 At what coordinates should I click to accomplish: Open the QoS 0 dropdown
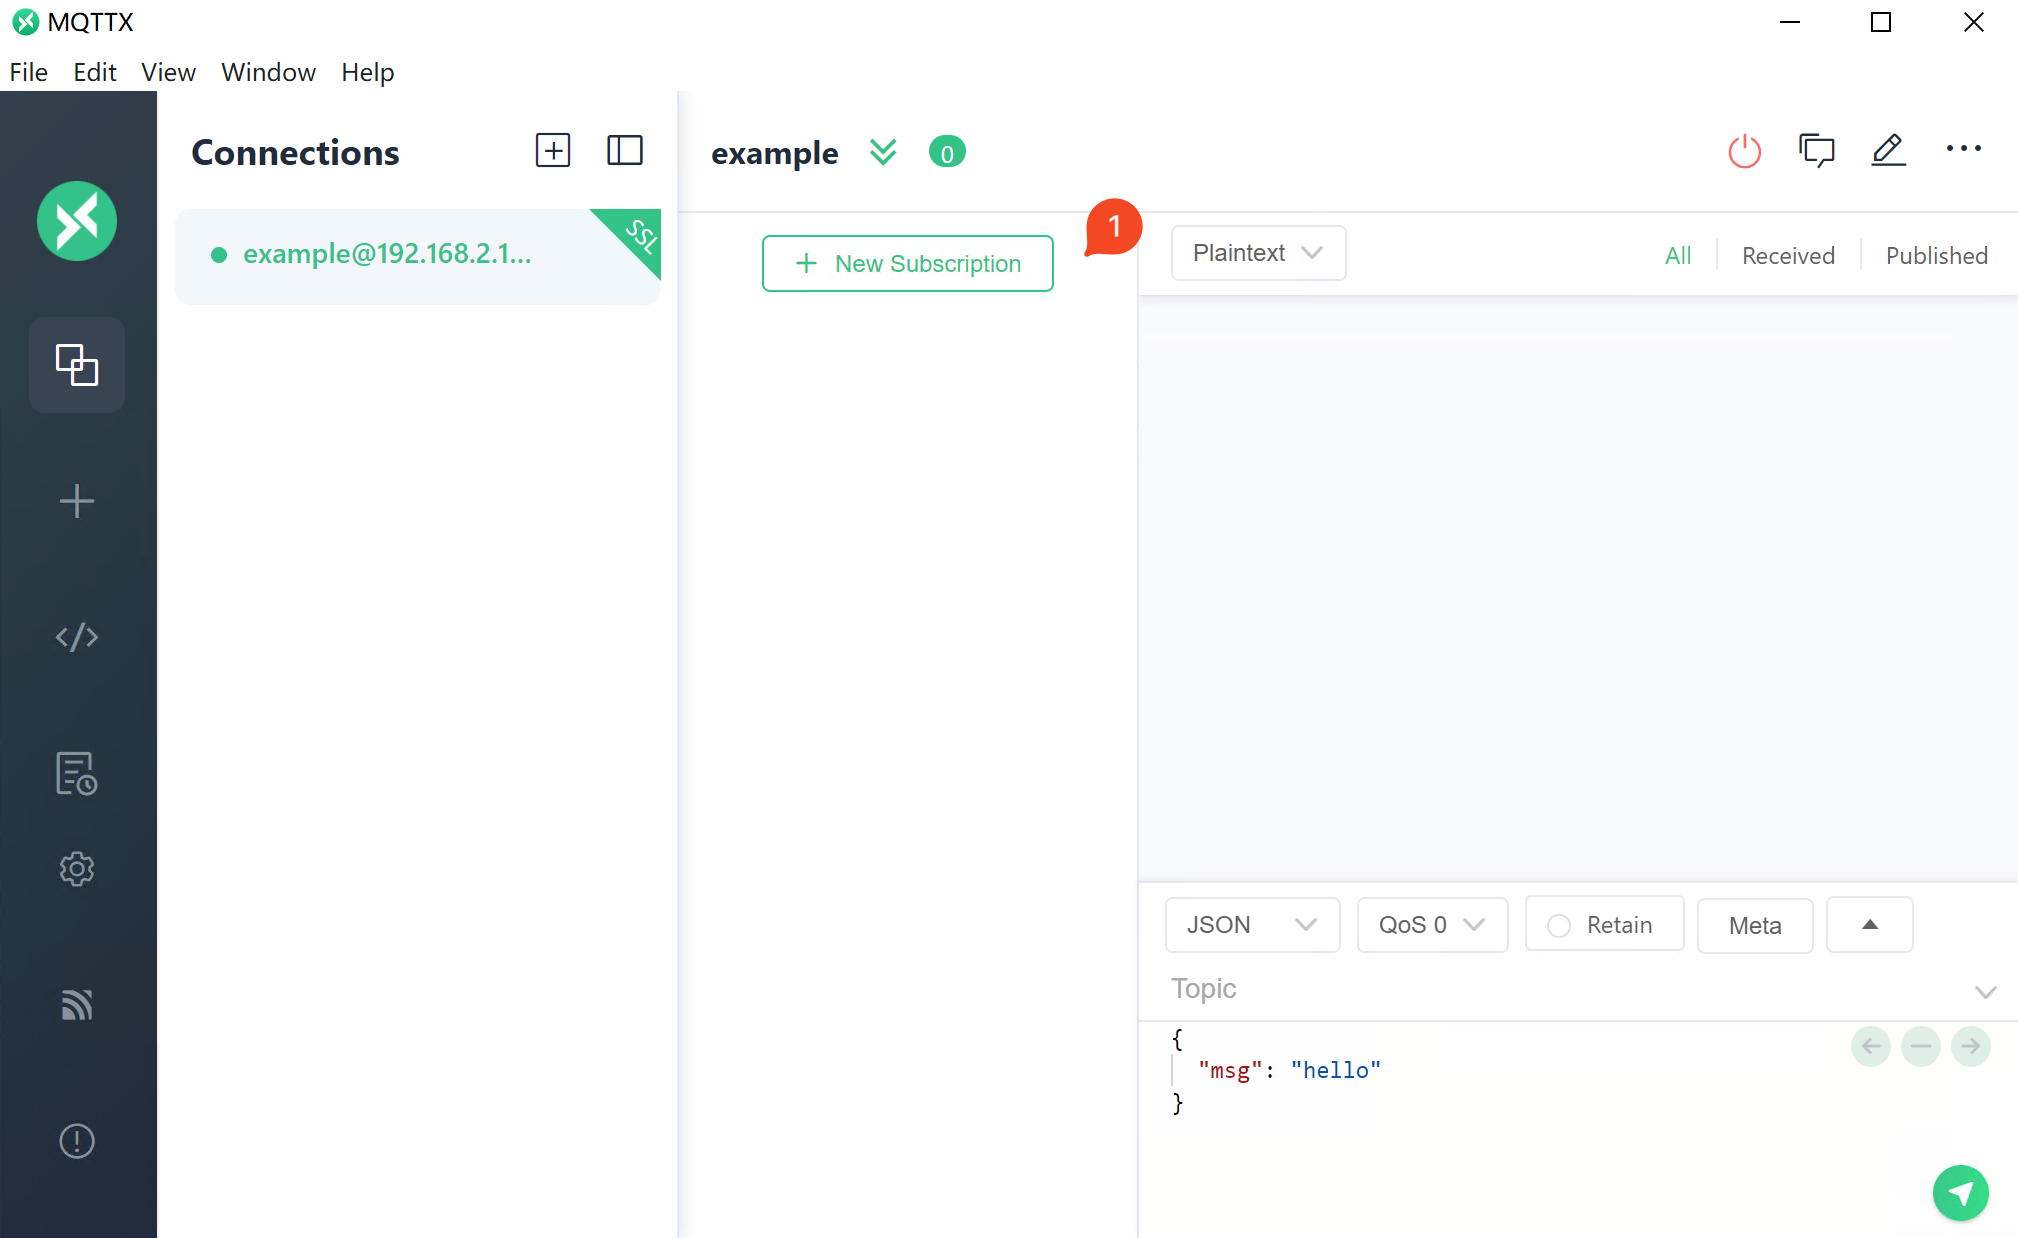[1432, 925]
